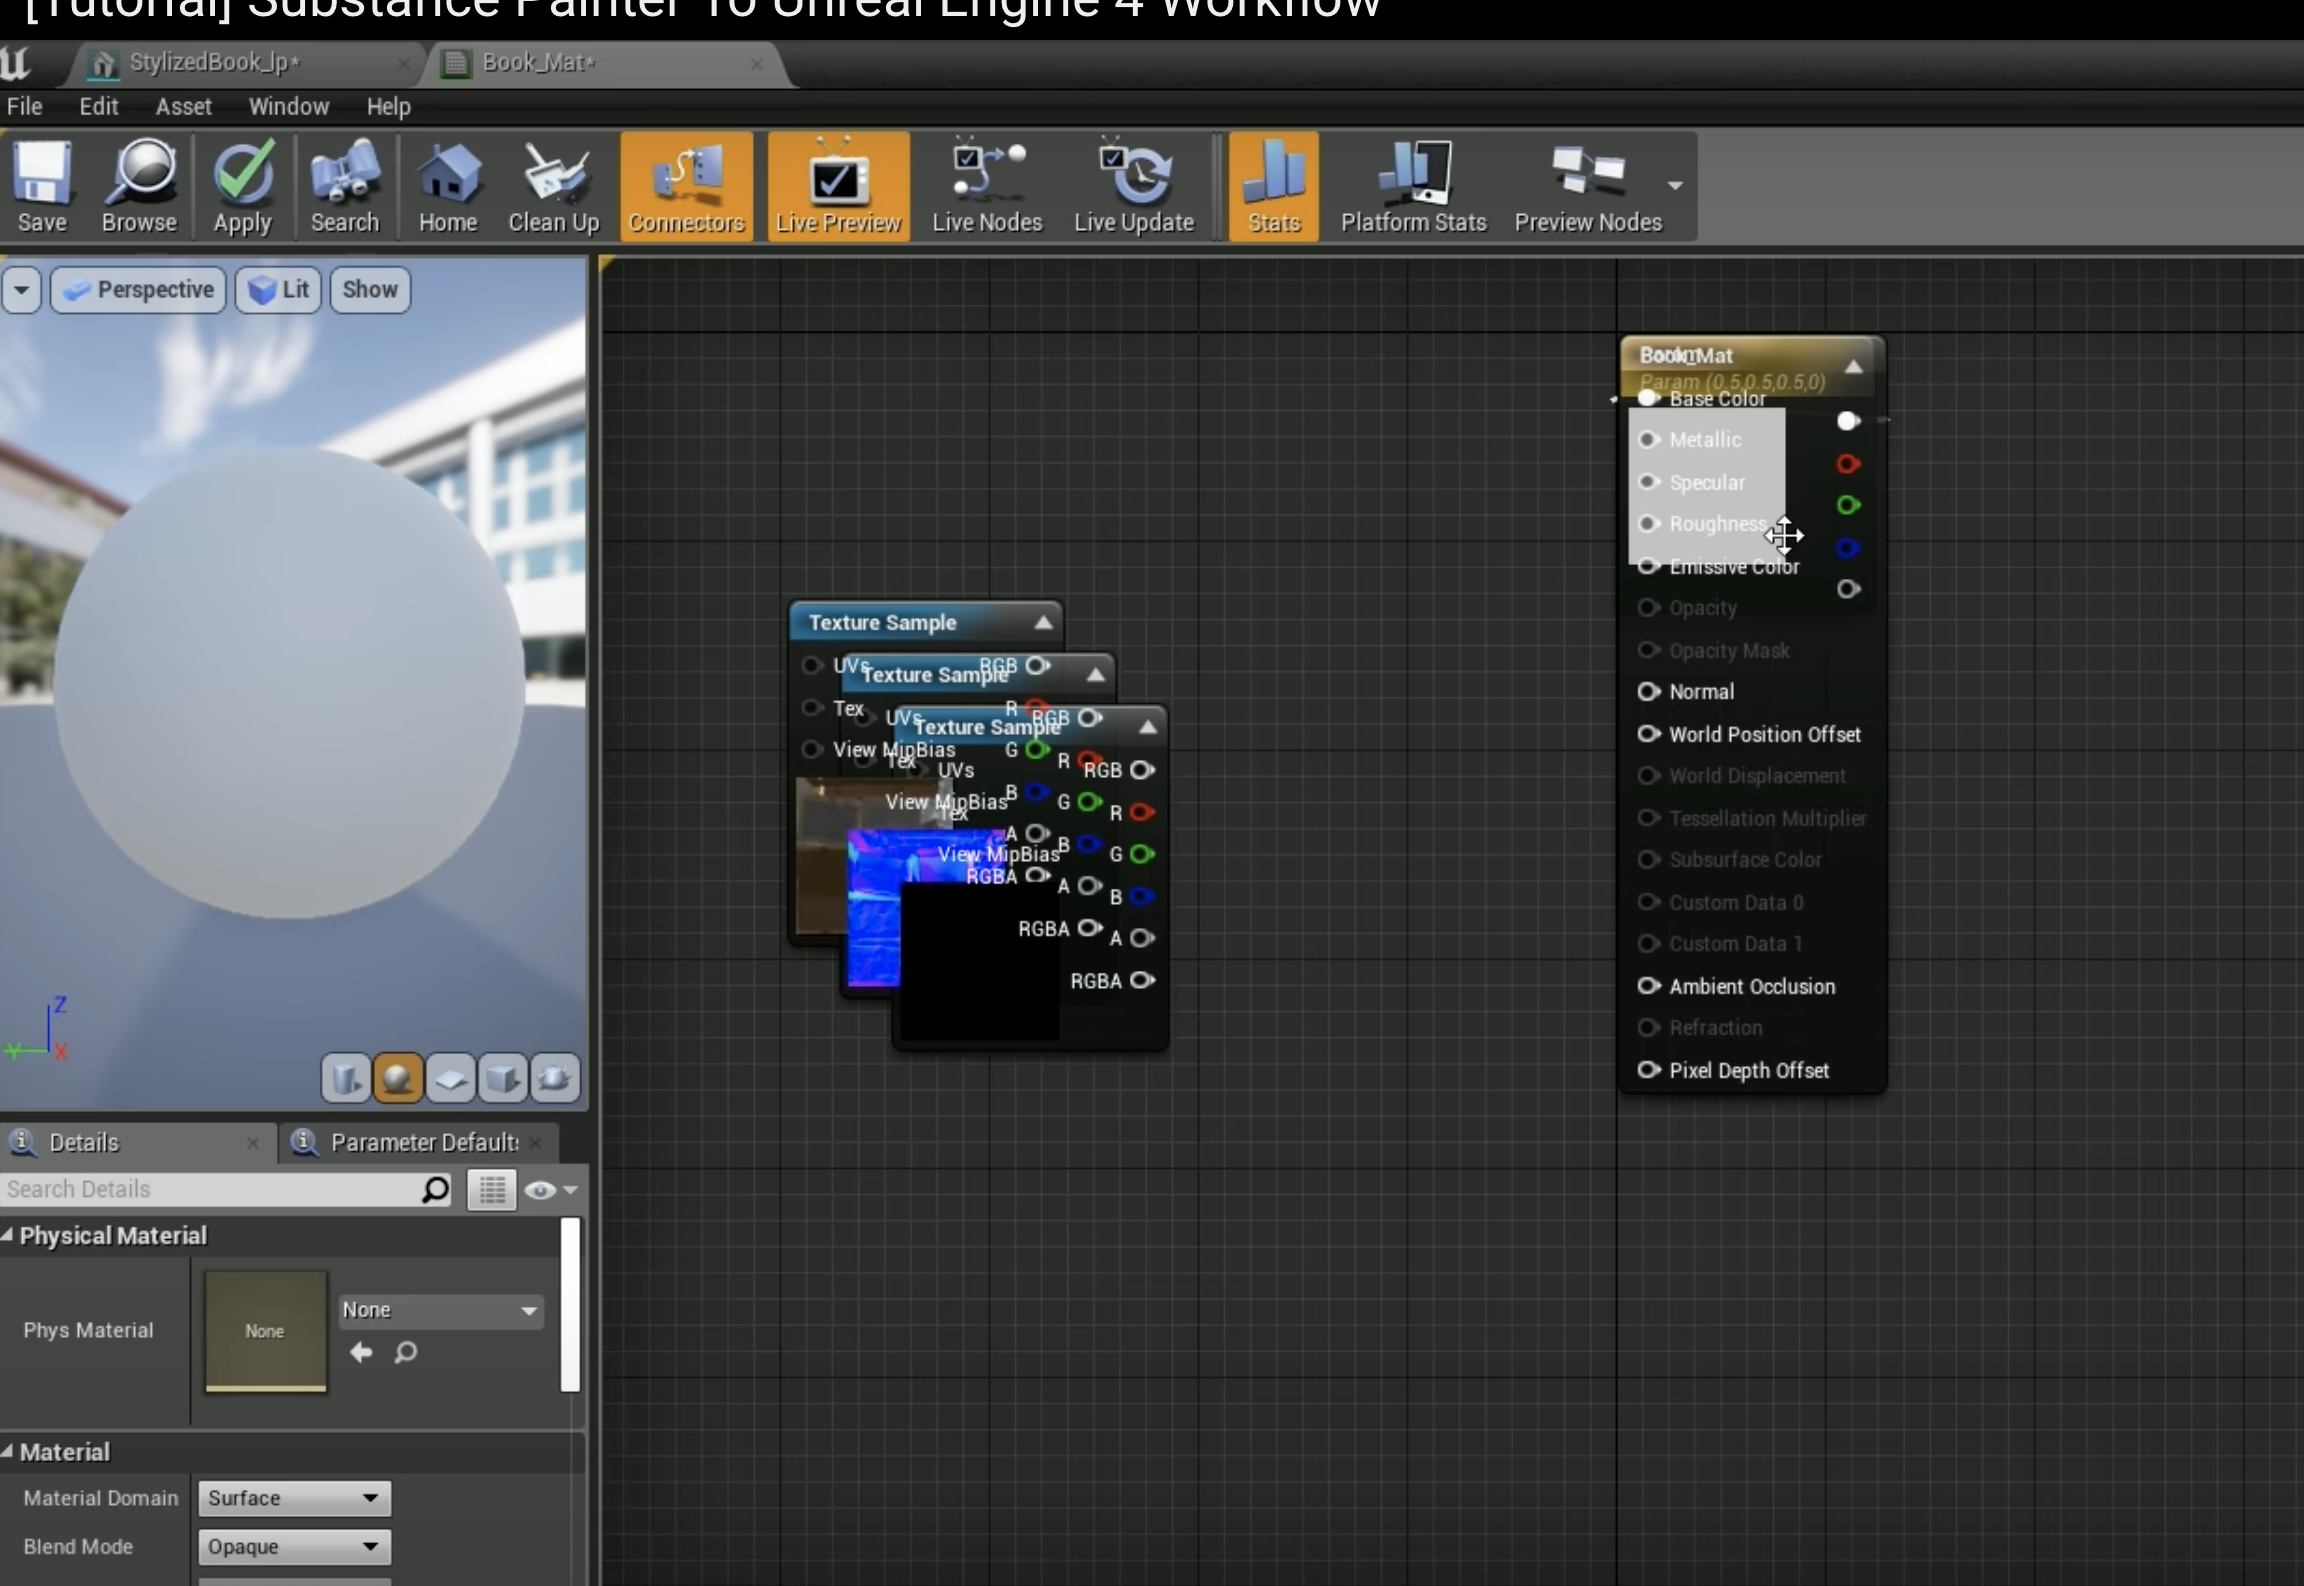Open Platform Stats from the toolbar
This screenshot has height=1586, width=2304.
pyautogui.click(x=1413, y=187)
